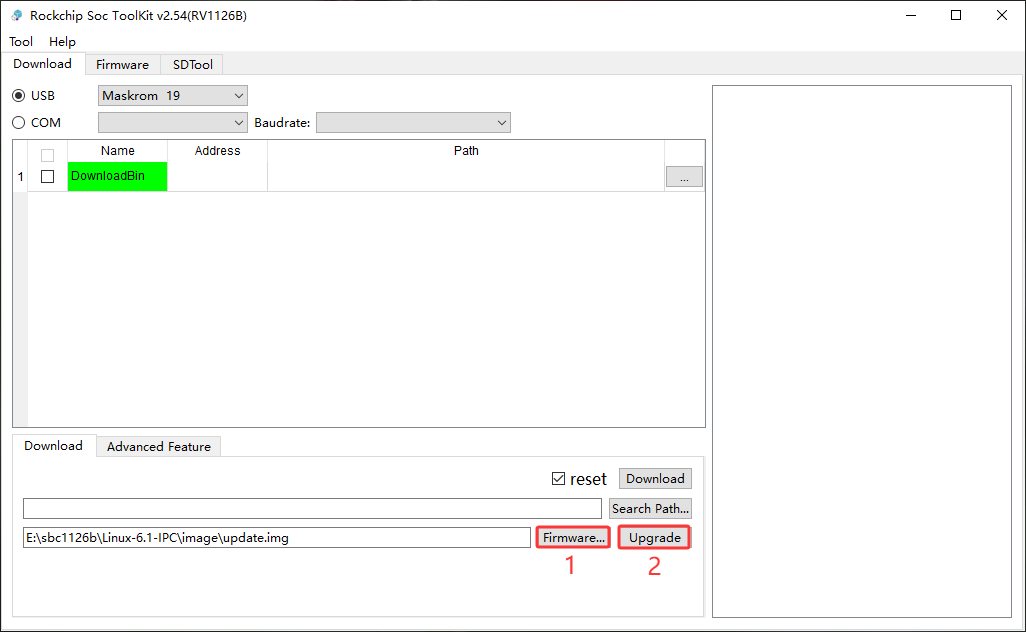Screen dimensions: 1026x632
Task: Open the Help menu
Action: coord(62,41)
